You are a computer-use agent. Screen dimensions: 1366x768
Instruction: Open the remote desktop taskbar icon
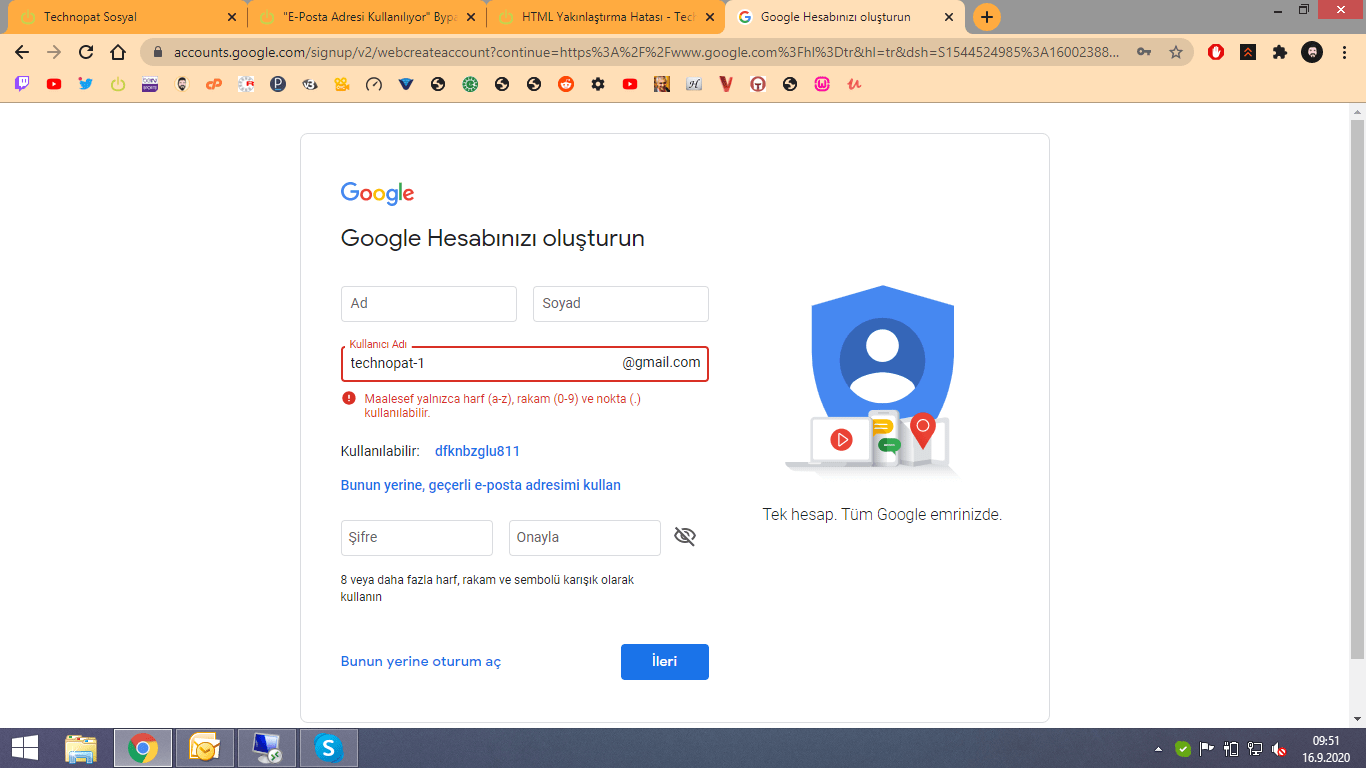(x=266, y=748)
